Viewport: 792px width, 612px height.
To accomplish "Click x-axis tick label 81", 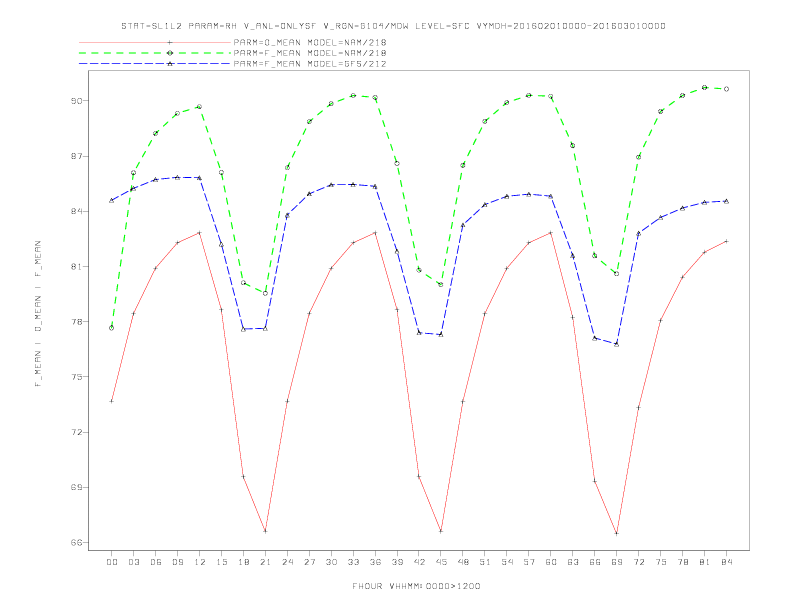I will (x=705, y=562).
